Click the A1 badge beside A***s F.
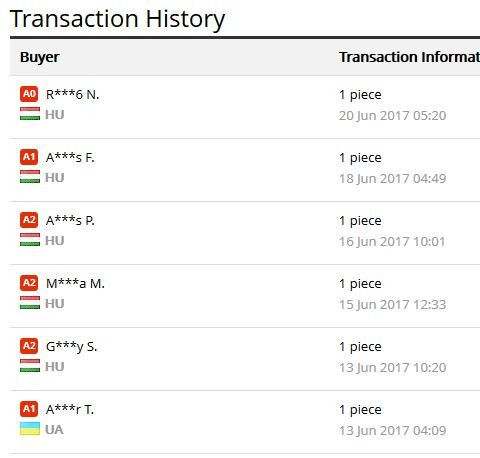This screenshot has width=480, height=458. coord(29,157)
